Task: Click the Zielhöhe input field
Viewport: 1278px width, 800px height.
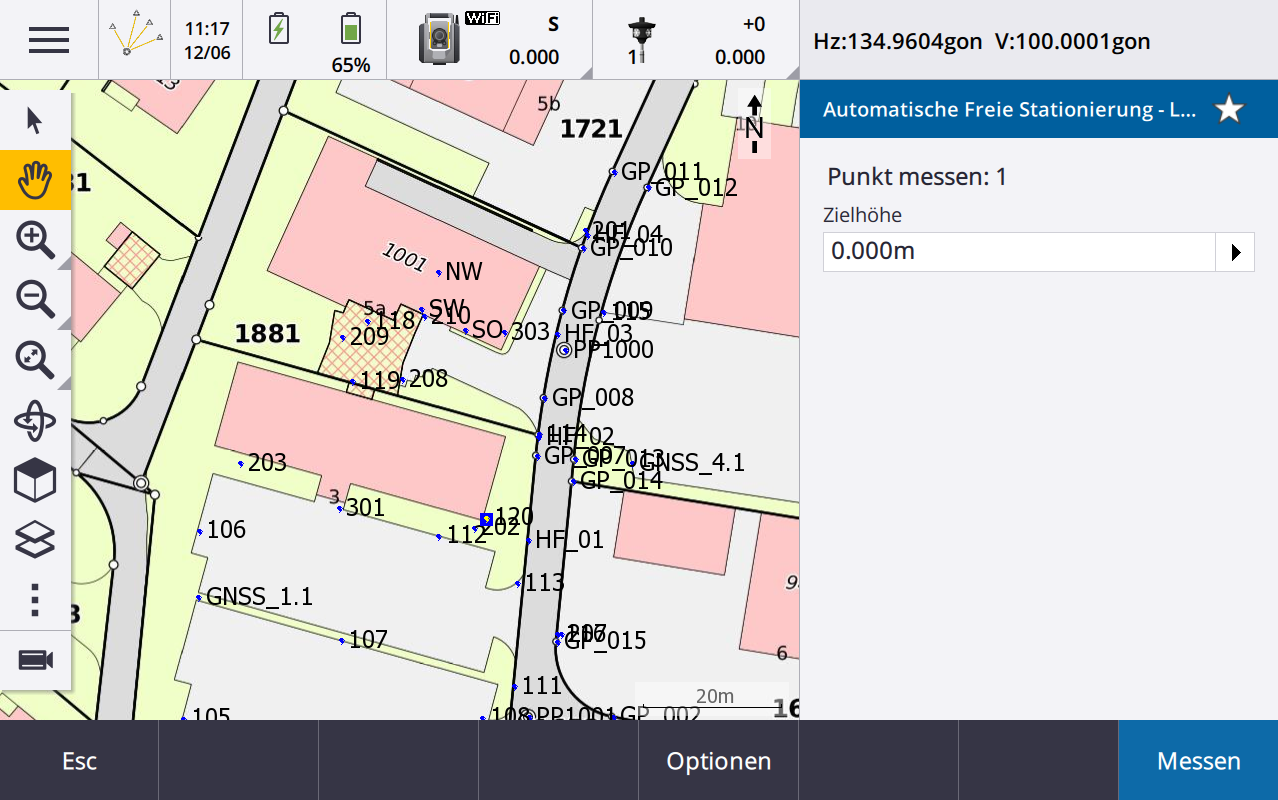Action: coord(1018,252)
